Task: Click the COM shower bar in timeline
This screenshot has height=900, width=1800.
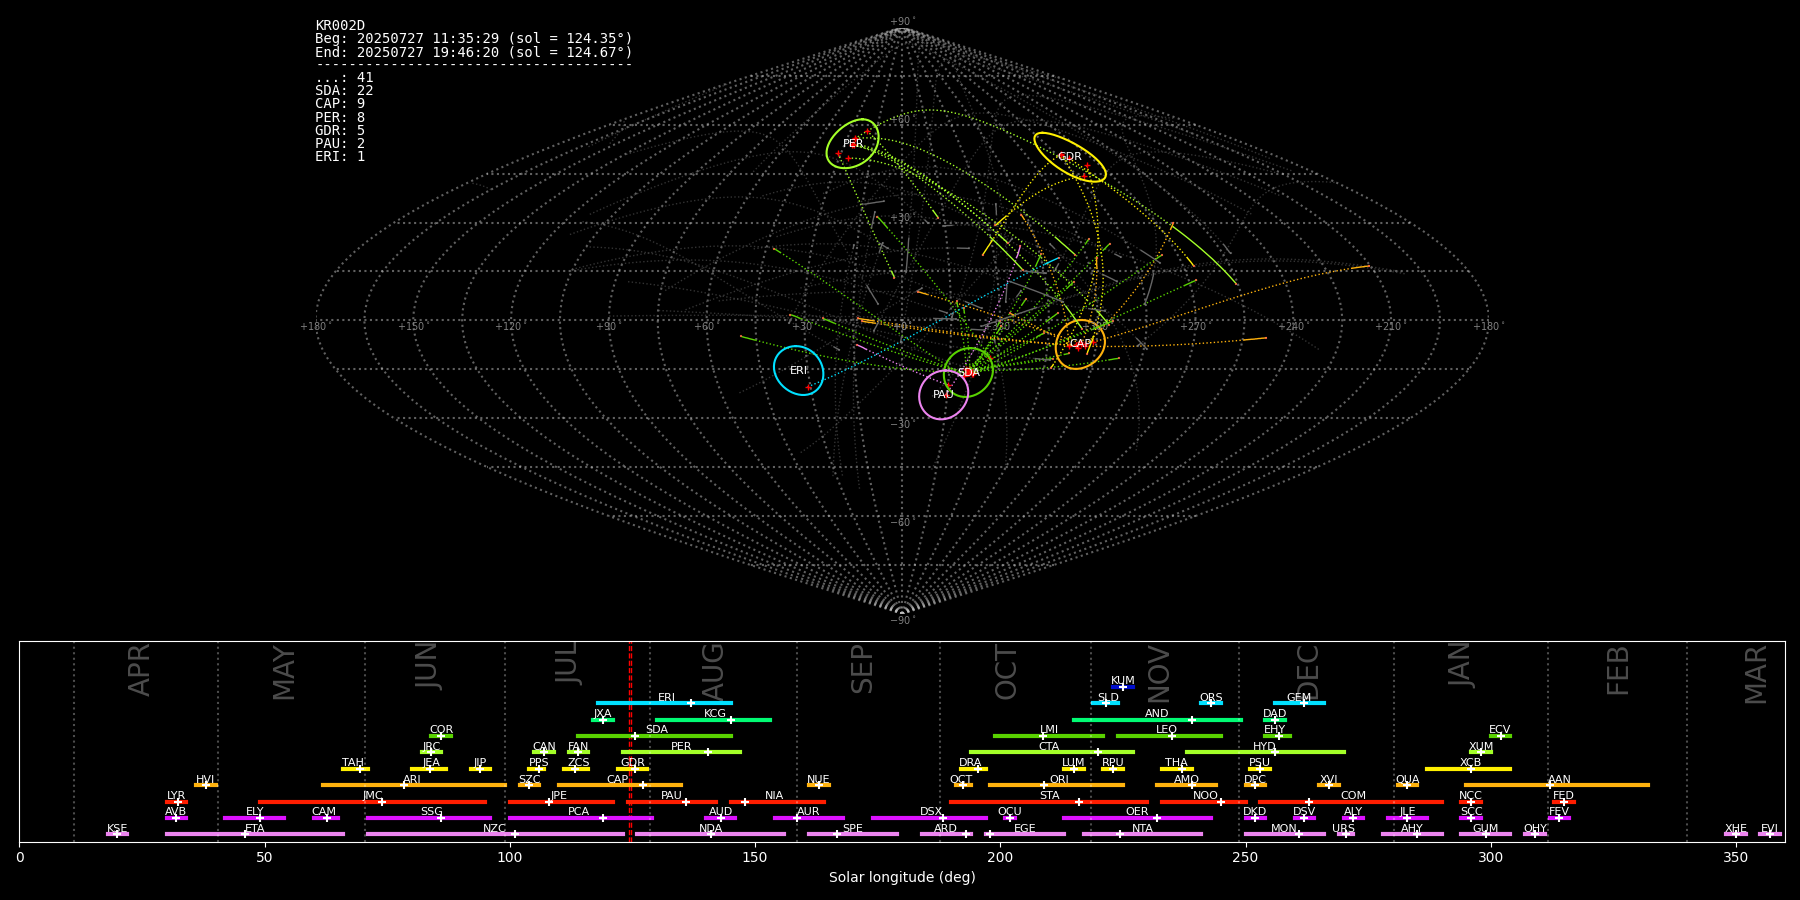Action: (x=1351, y=802)
